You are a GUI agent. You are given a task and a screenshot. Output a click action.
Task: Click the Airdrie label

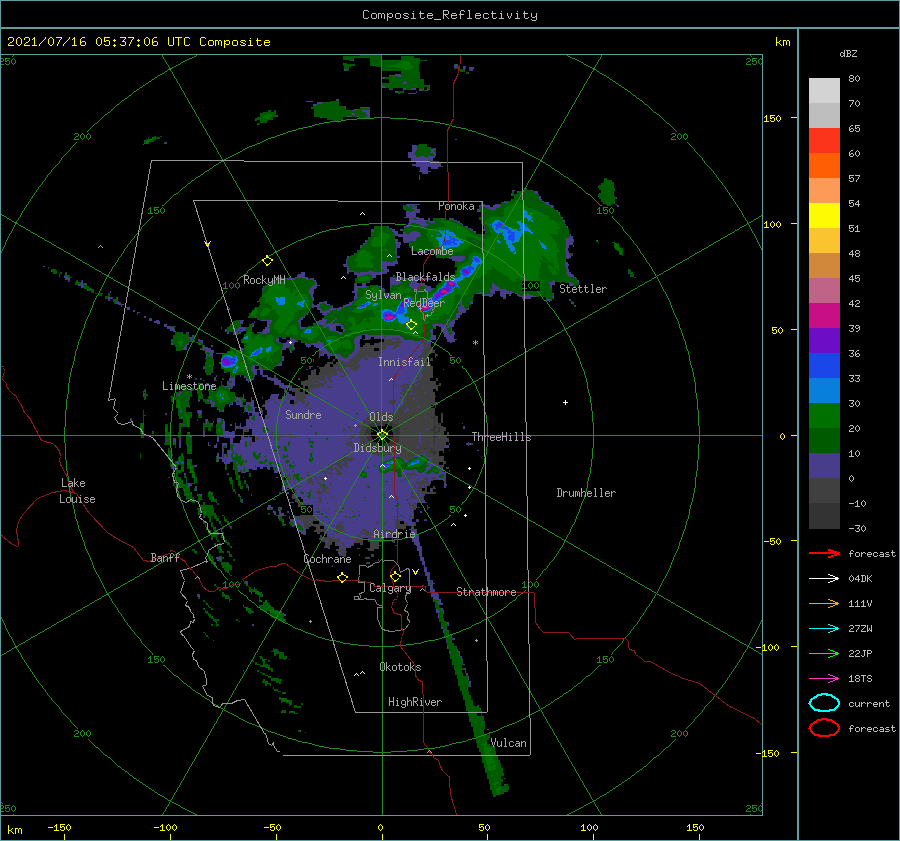coord(394,534)
